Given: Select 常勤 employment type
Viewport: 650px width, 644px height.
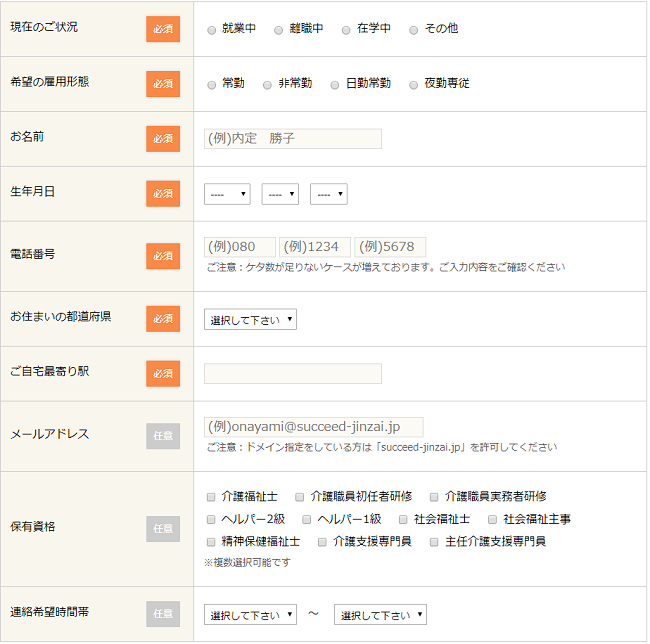Looking at the screenshot, I should [x=211, y=85].
